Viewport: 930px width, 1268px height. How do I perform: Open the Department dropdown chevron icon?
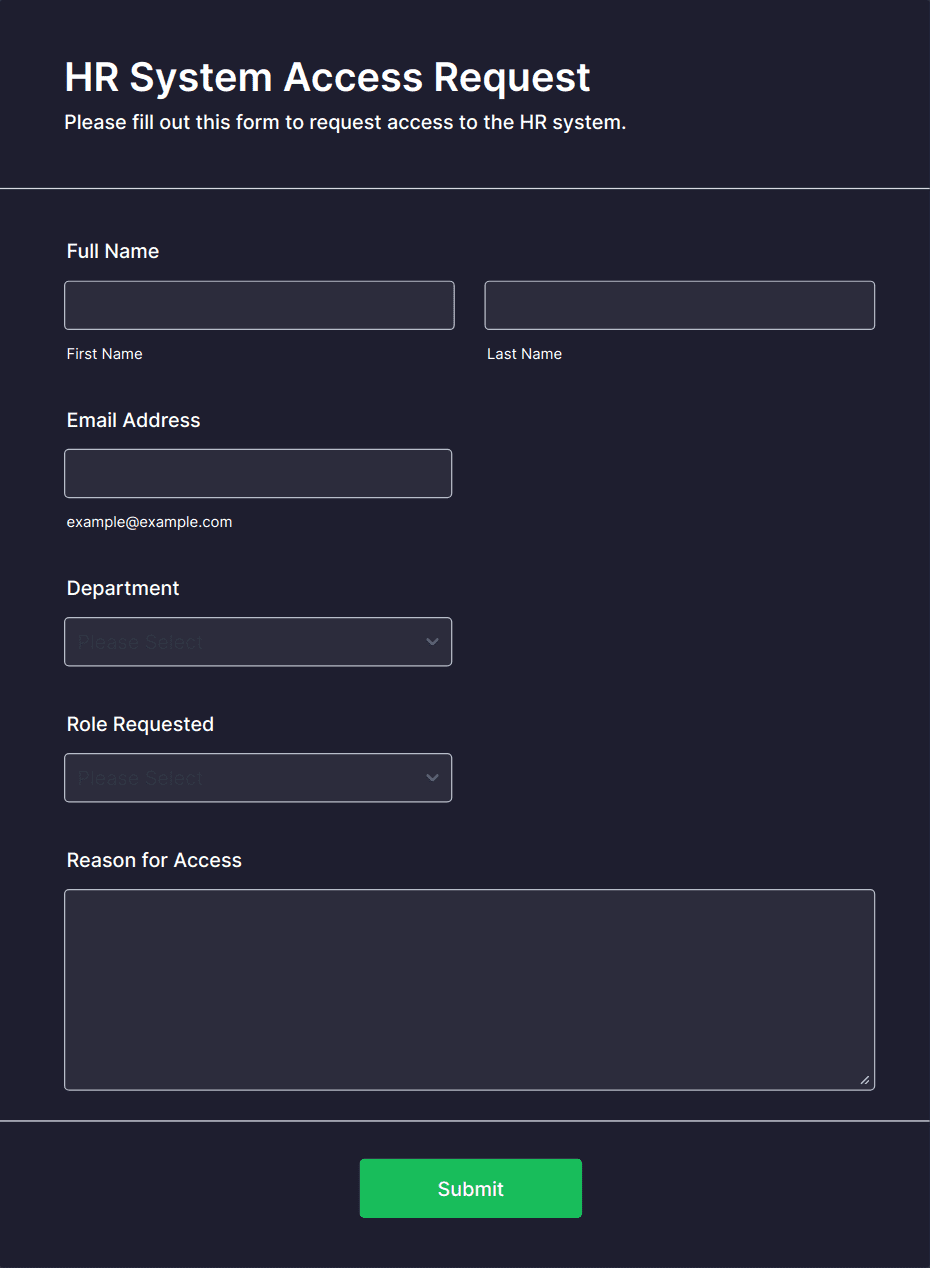click(431, 641)
